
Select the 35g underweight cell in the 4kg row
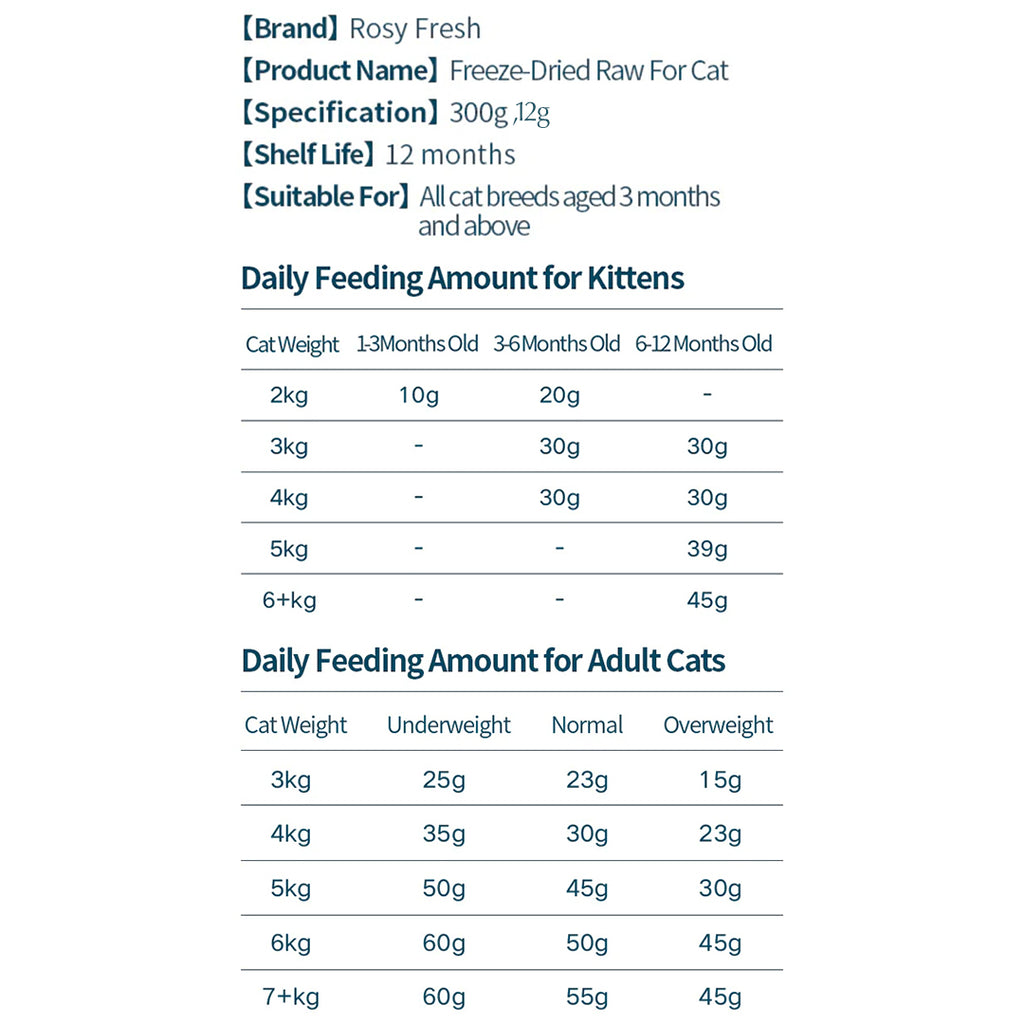443,834
